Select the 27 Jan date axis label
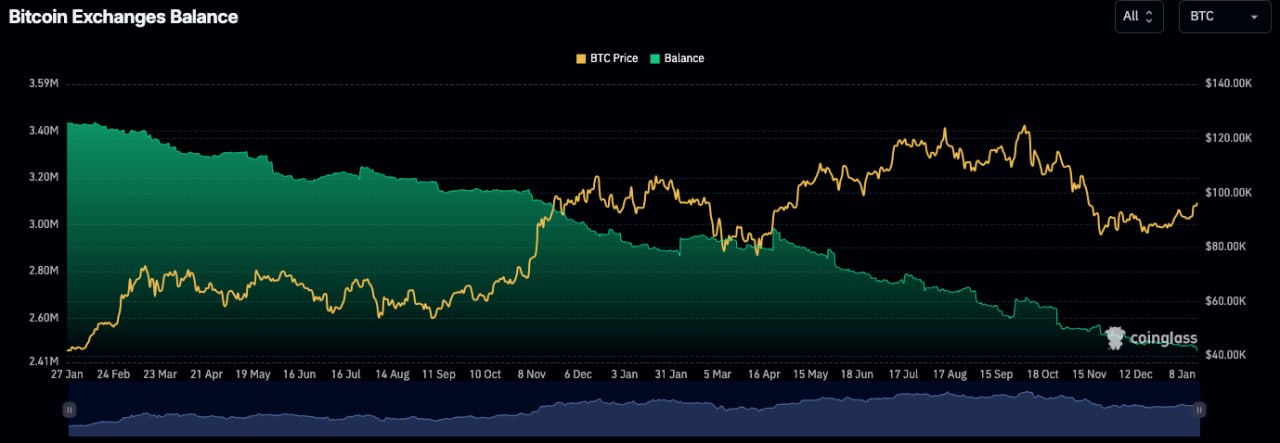The height and width of the screenshot is (443, 1280). coord(67,373)
